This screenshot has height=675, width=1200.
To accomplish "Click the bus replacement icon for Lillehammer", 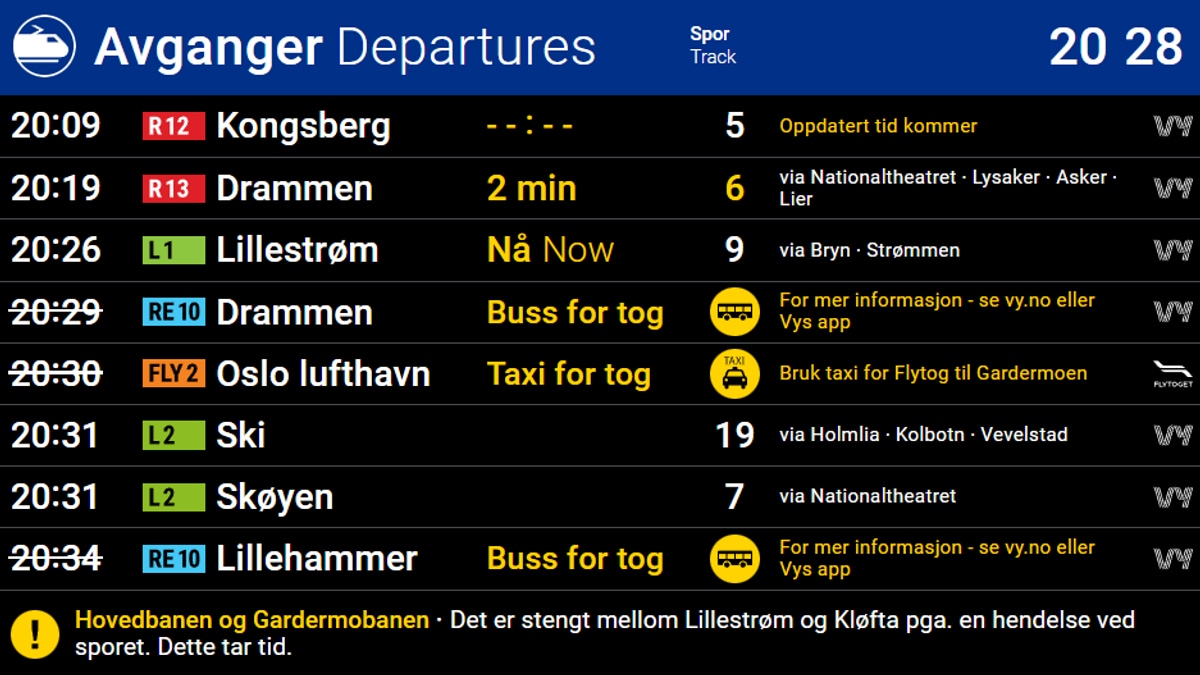I will pyautogui.click(x=735, y=559).
